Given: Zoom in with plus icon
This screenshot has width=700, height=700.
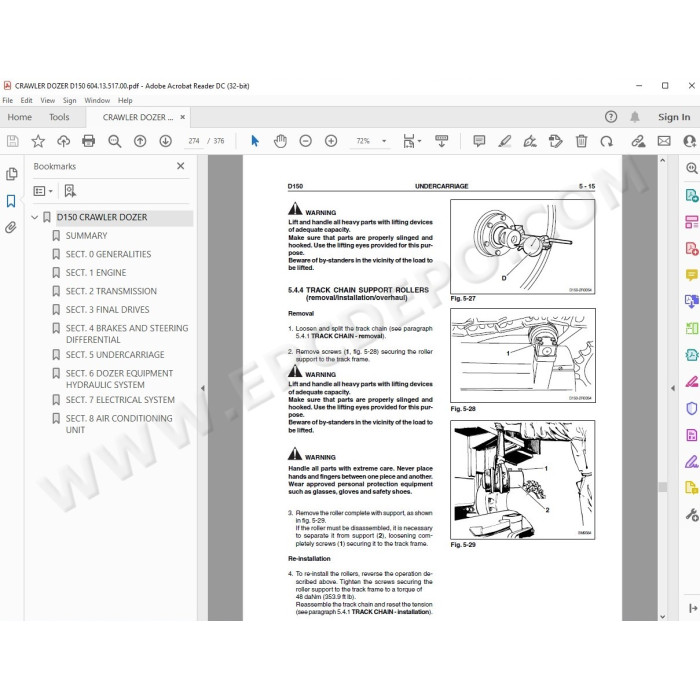Looking at the screenshot, I should 331,142.
